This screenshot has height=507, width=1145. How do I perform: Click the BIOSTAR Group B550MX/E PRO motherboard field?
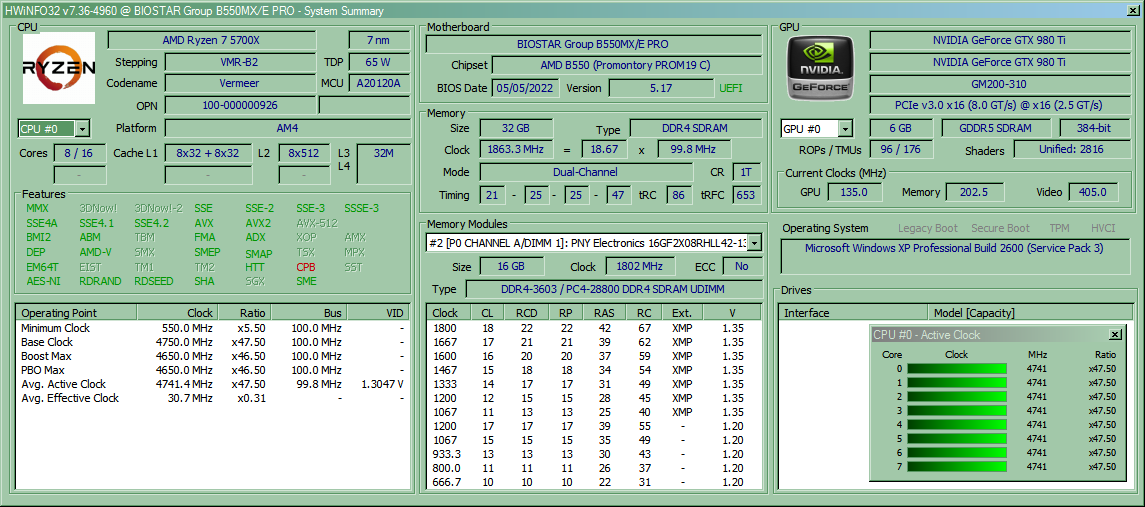[x=592, y=44]
